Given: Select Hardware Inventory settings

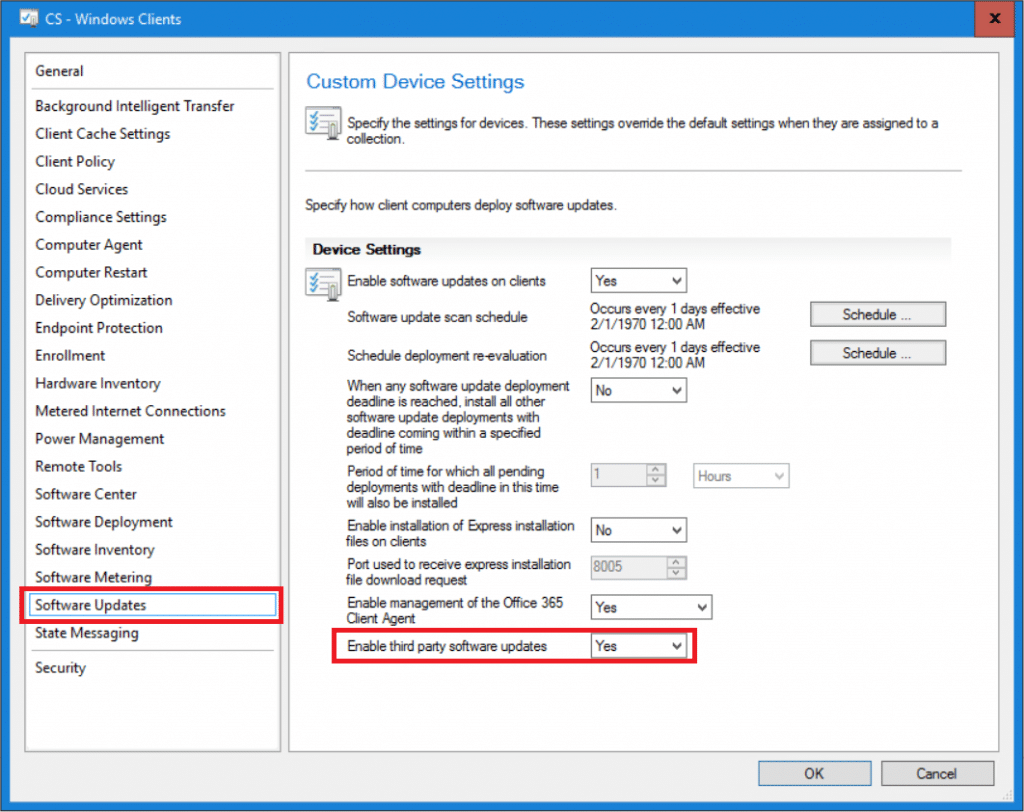Looking at the screenshot, I should tap(97, 383).
